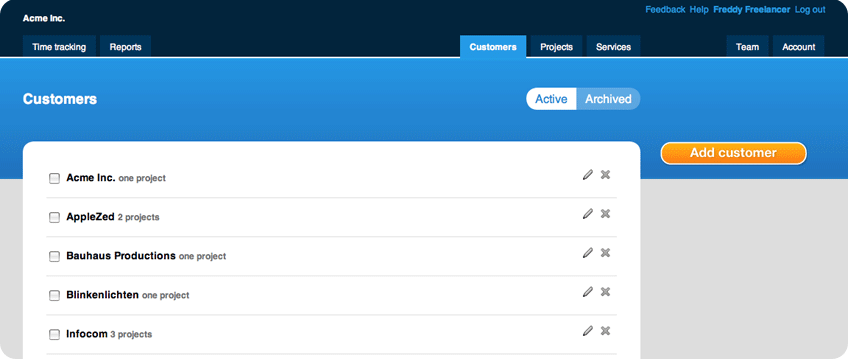This screenshot has height=360, width=848.
Task: Click '2 projects' beside AppleZed
Action: 138,217
